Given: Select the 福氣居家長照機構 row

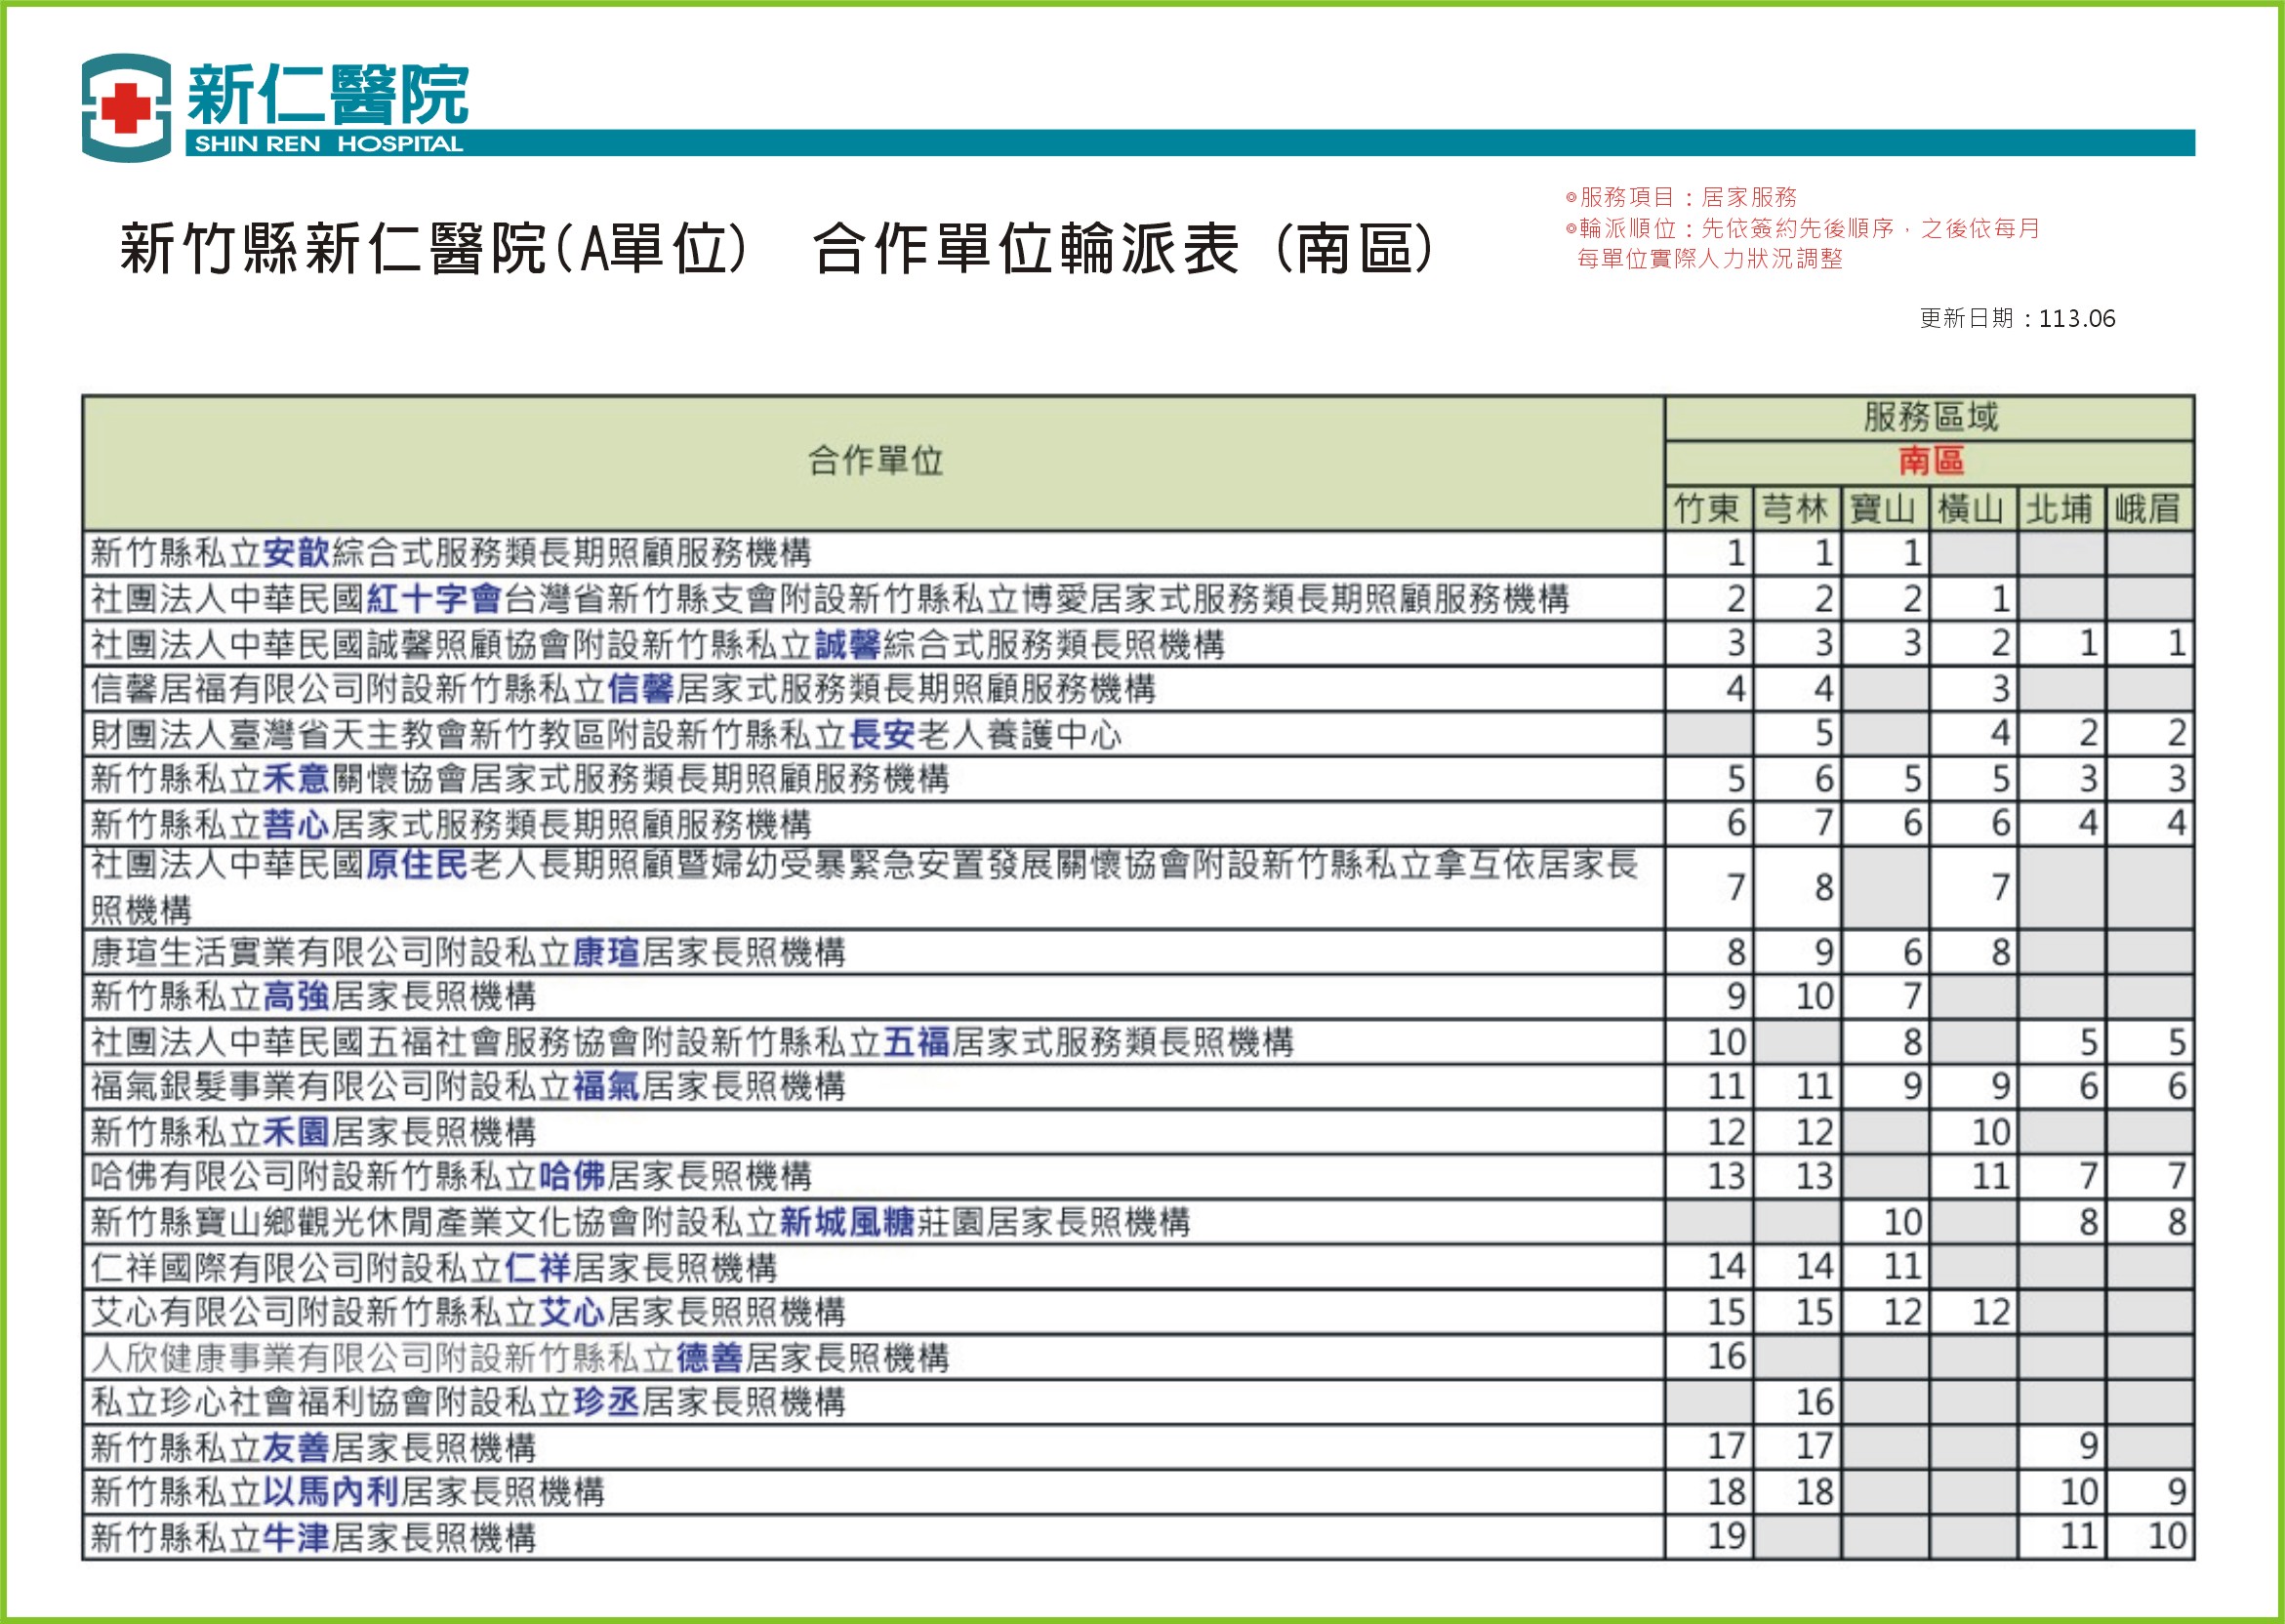Looking at the screenshot, I should (x=1139, y=1087).
